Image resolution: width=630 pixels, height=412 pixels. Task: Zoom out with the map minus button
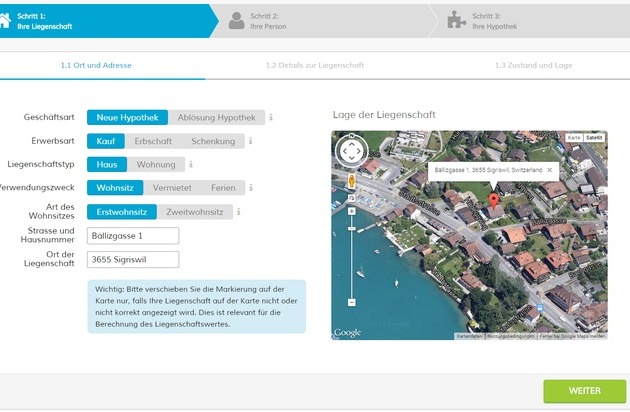352,301
